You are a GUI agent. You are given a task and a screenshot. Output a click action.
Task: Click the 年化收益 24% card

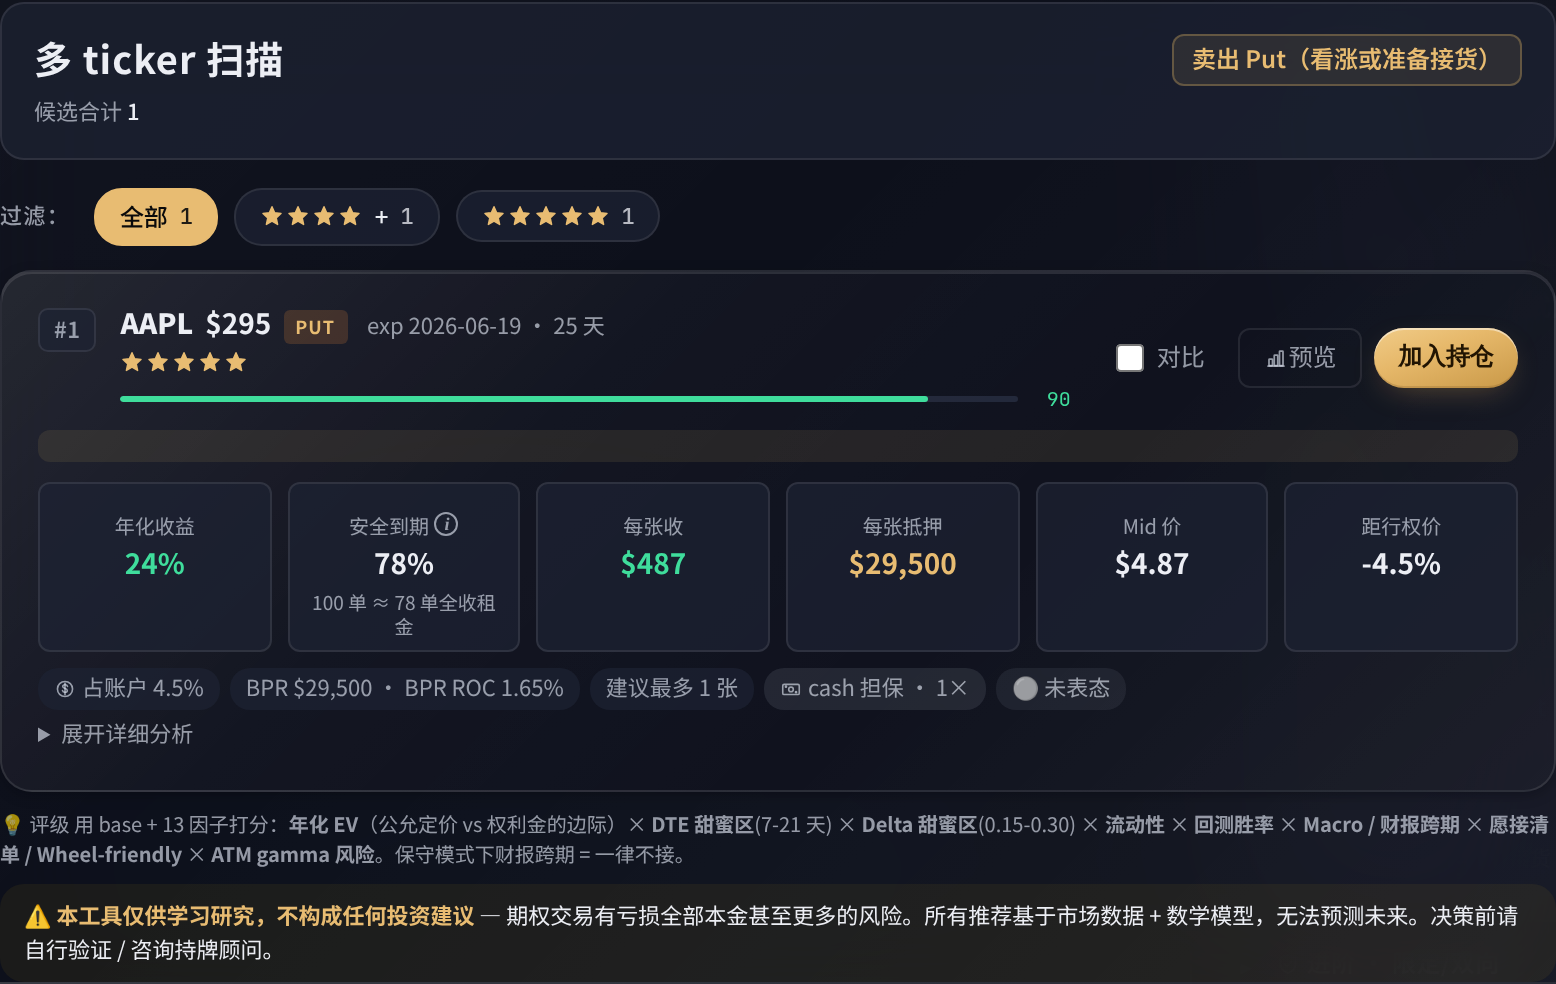pos(155,567)
